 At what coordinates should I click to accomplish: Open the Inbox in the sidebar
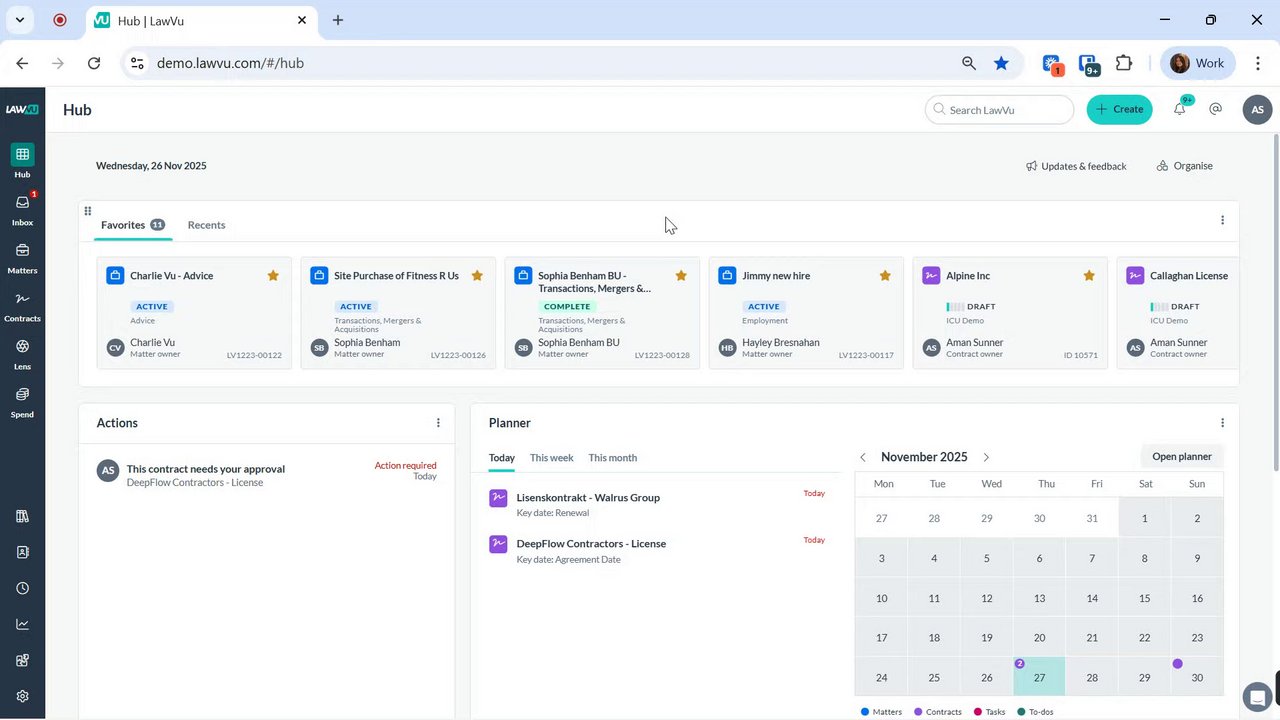(22, 209)
